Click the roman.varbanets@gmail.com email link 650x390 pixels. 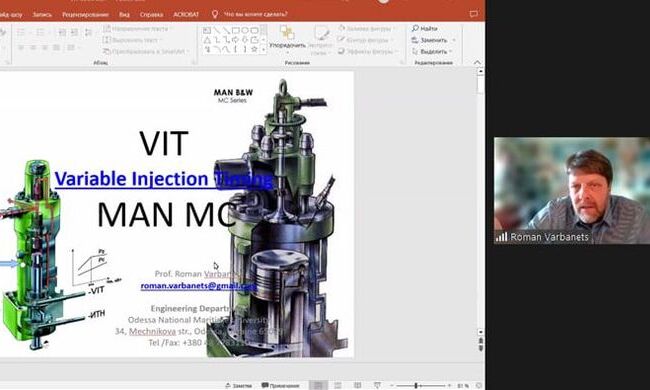199,286
